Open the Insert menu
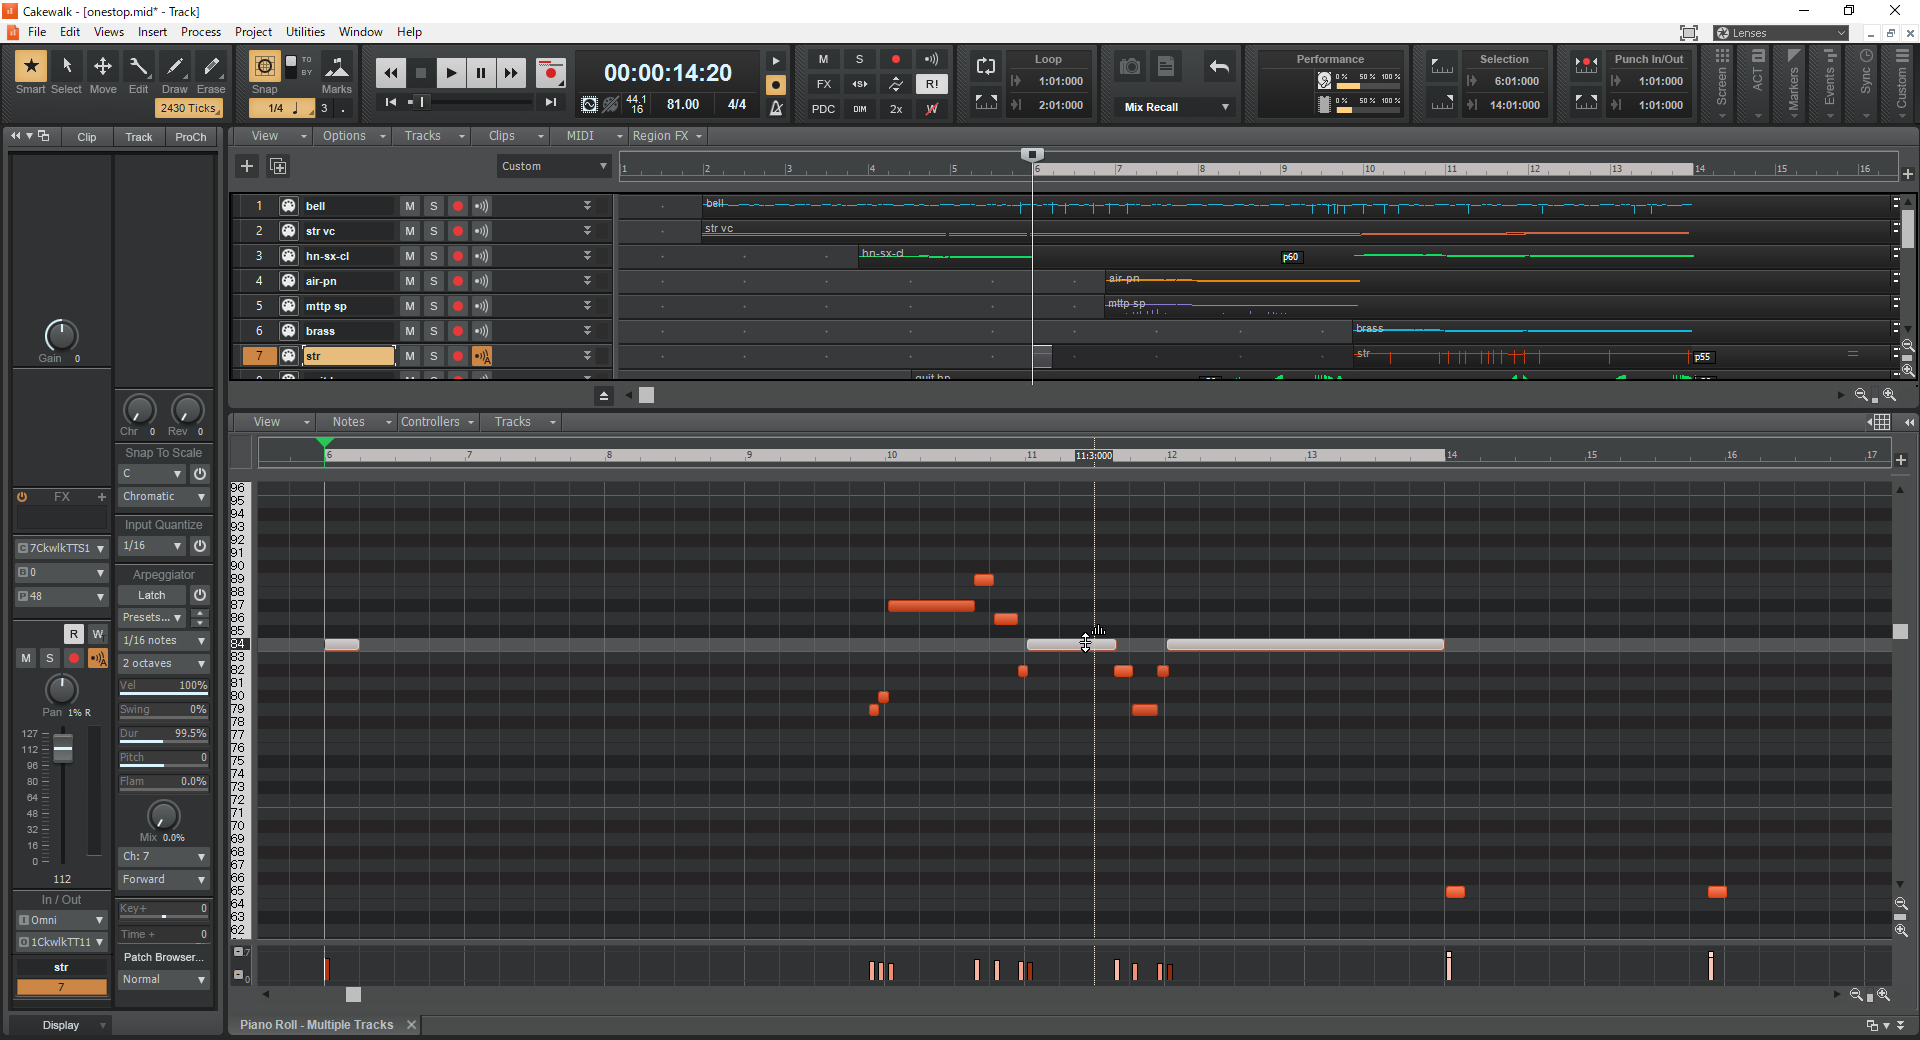This screenshot has width=1920, height=1040. click(152, 32)
